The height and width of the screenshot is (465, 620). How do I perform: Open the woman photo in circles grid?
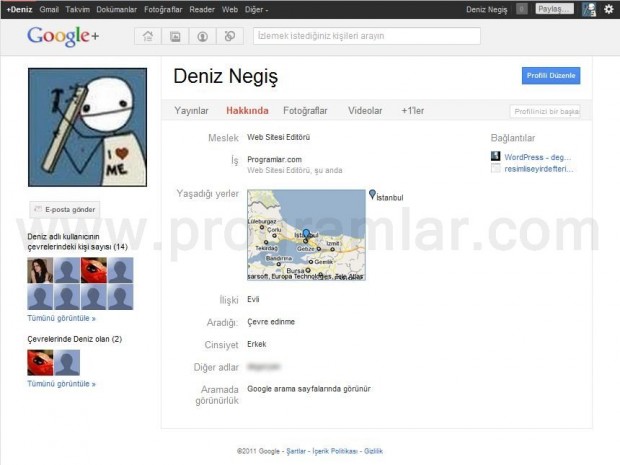point(40,270)
